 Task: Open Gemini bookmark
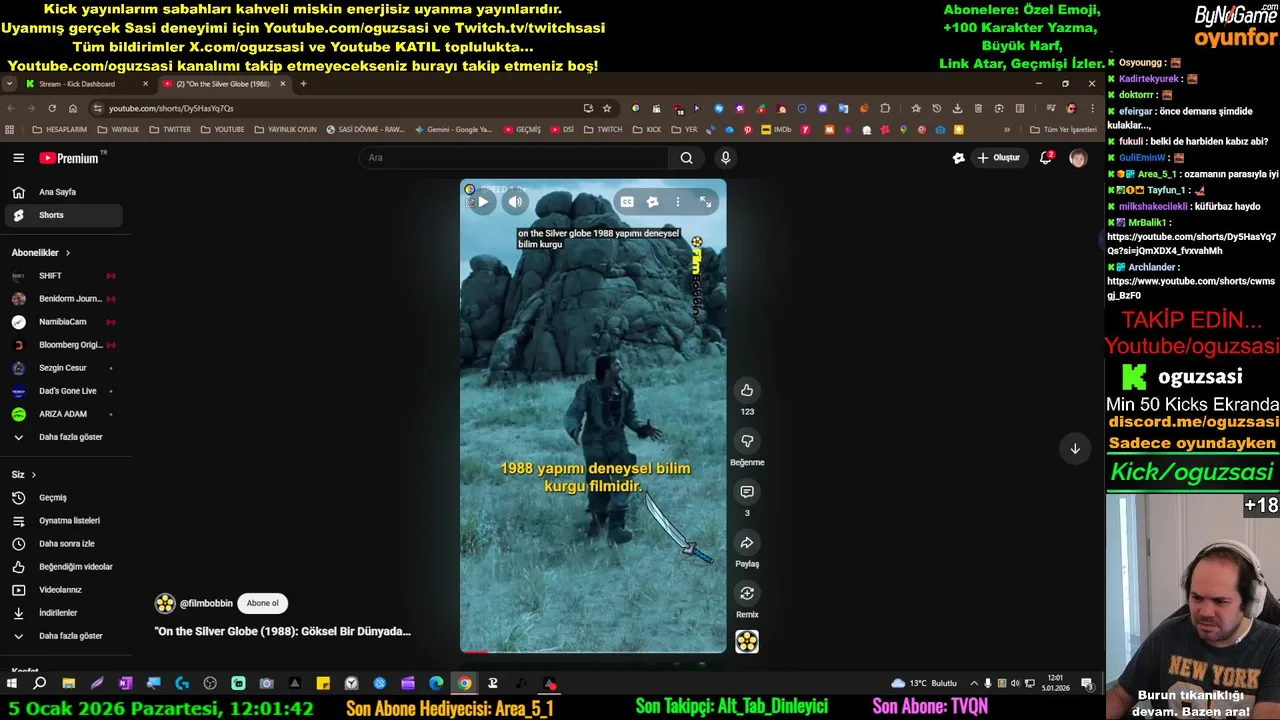[453, 130]
